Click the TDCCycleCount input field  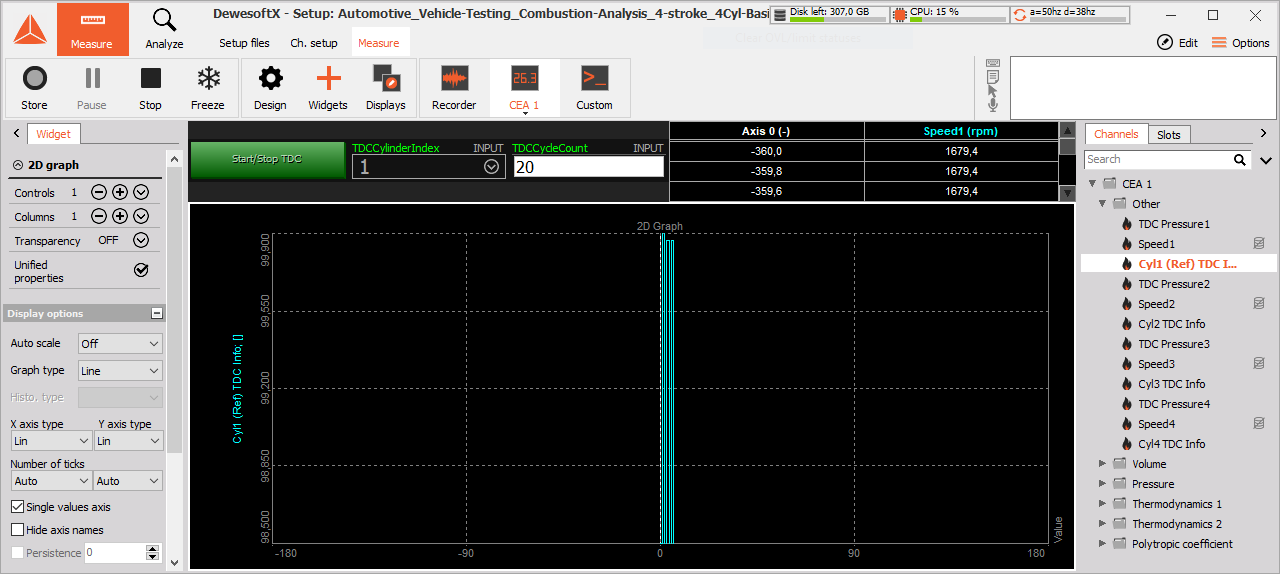[x=588, y=167]
